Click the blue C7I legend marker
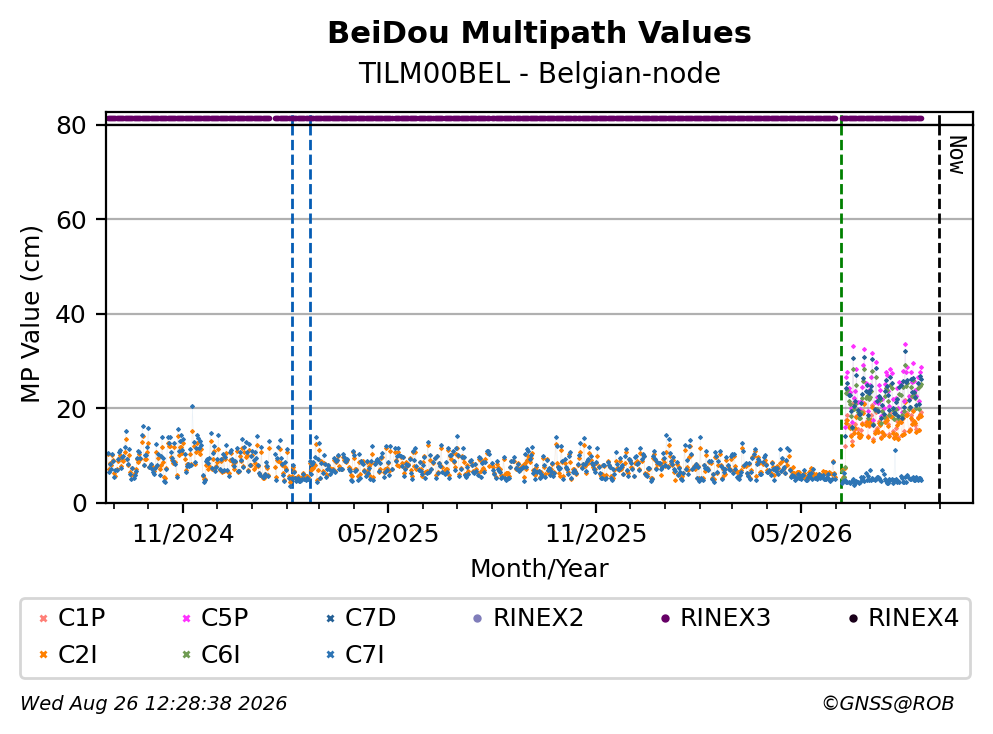The height and width of the screenshot is (734, 993). (330, 655)
